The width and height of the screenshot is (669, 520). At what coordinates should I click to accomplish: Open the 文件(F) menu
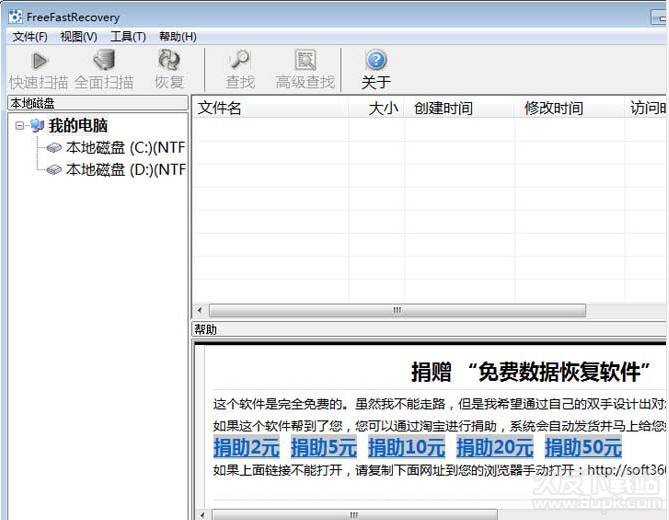pos(29,37)
